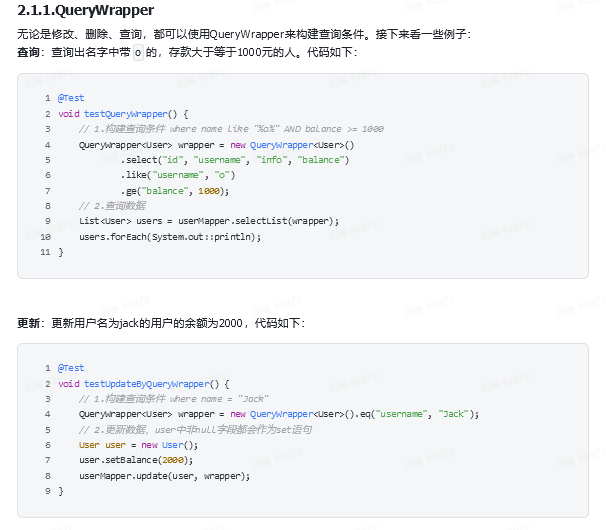Click the inline code 'o' badge
Viewport: 612px width, 530px height.
[x=138, y=52]
